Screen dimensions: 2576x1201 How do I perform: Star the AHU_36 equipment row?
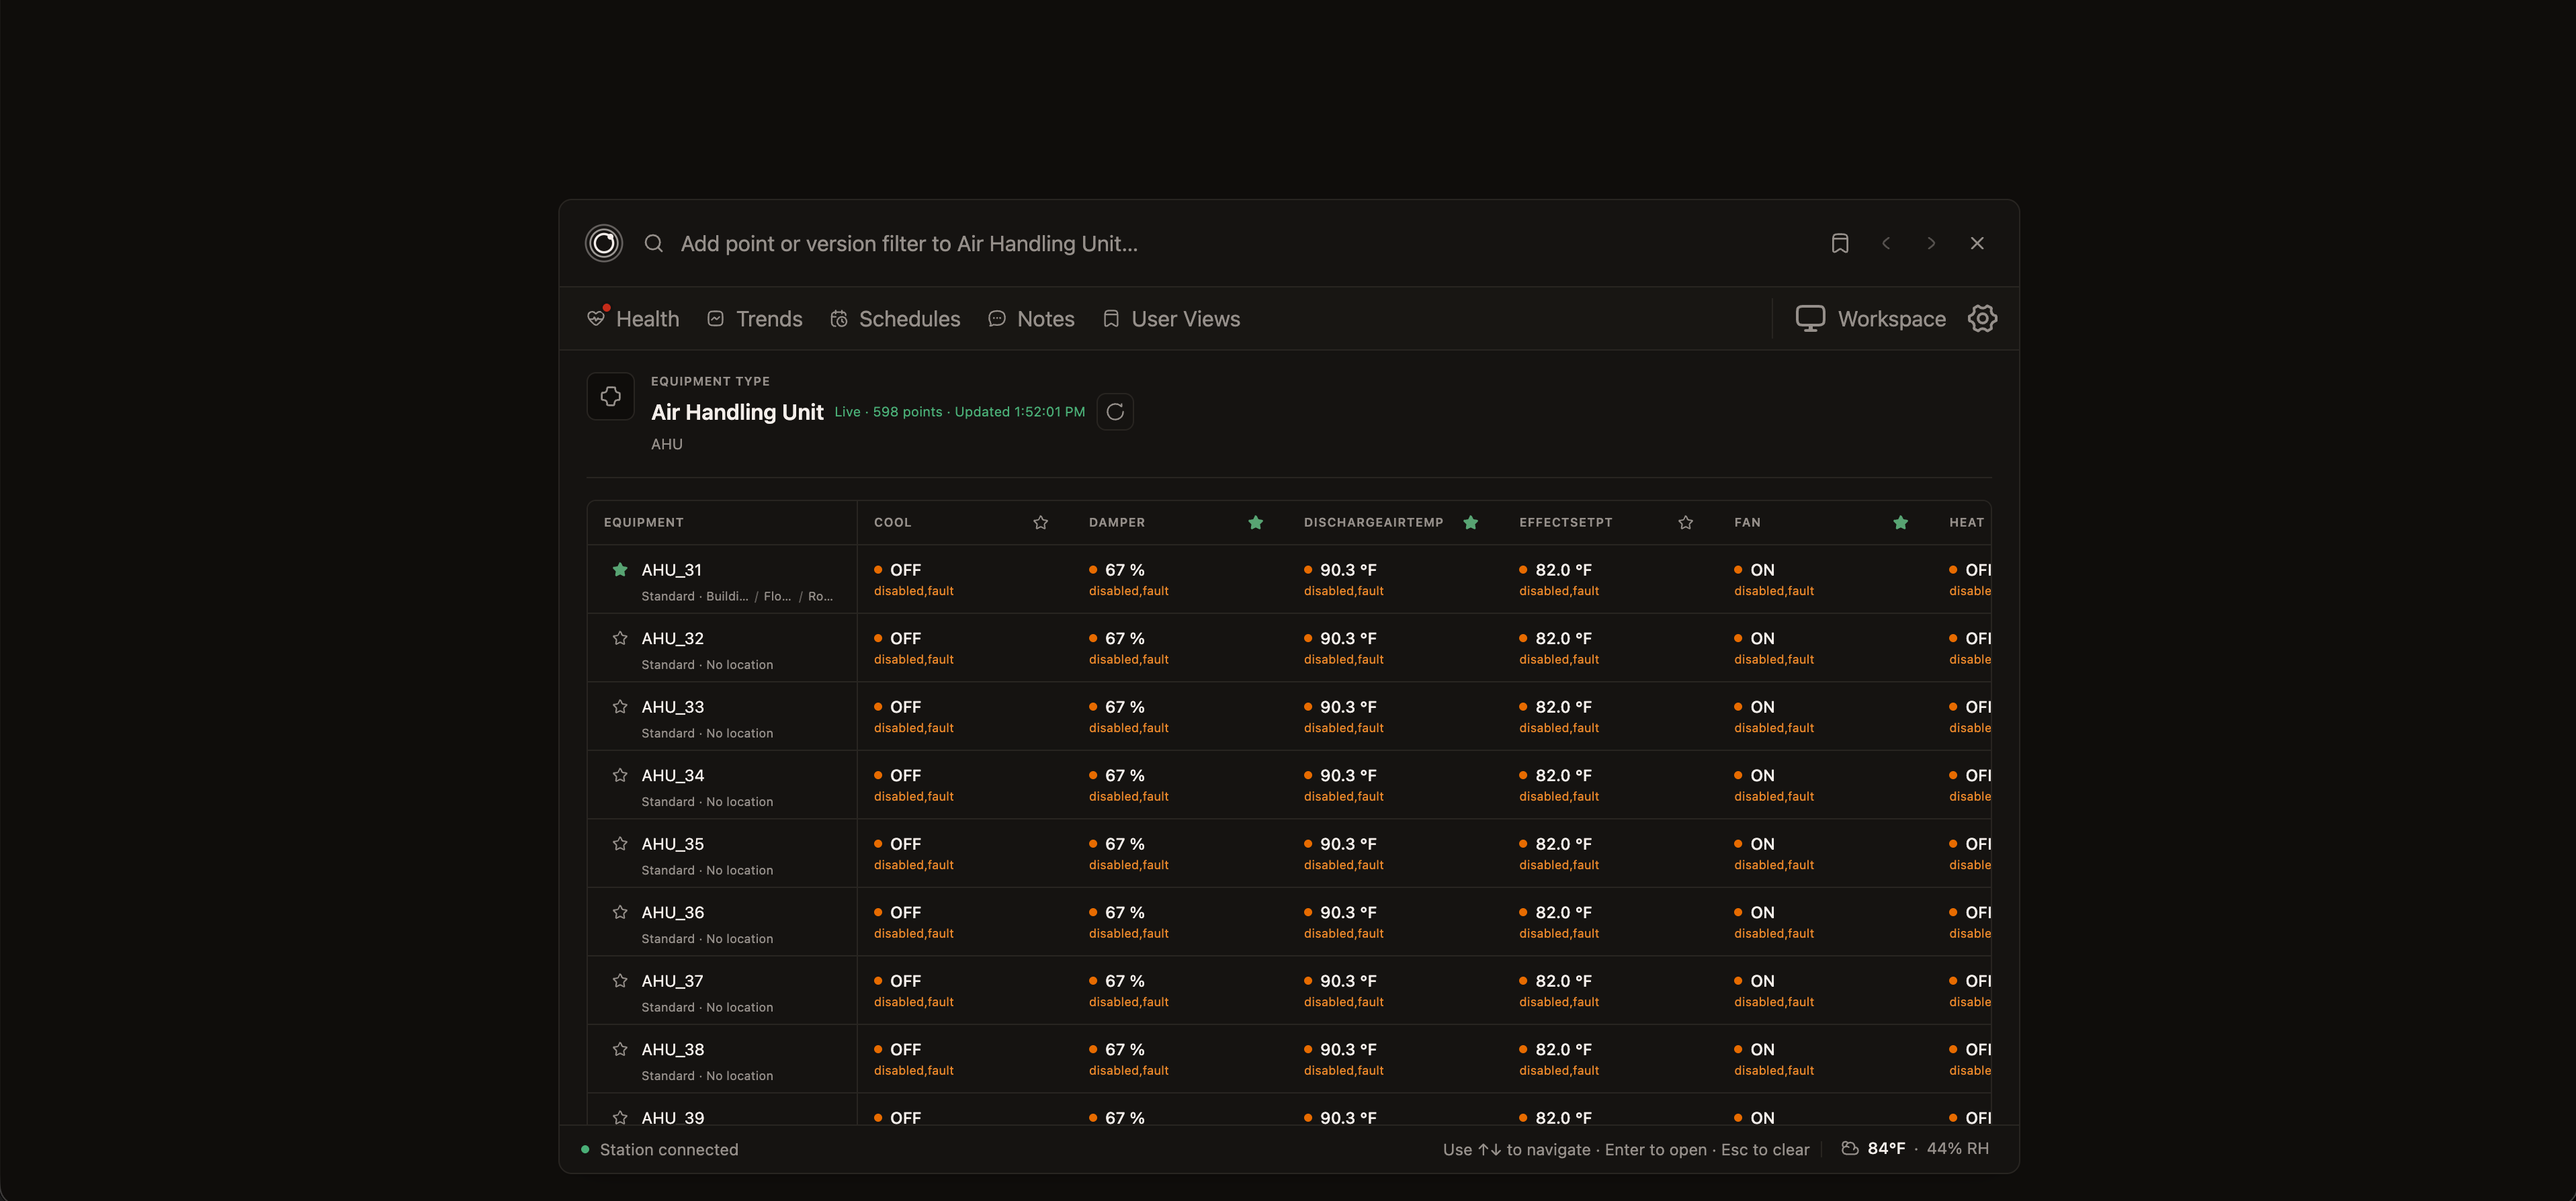coord(620,912)
